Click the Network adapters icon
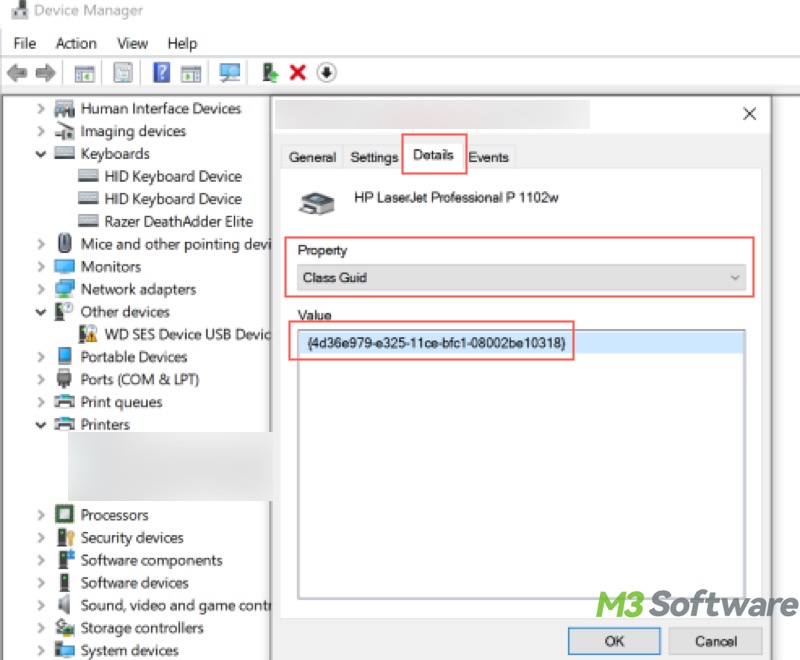The width and height of the screenshot is (800, 660). click(x=65, y=289)
